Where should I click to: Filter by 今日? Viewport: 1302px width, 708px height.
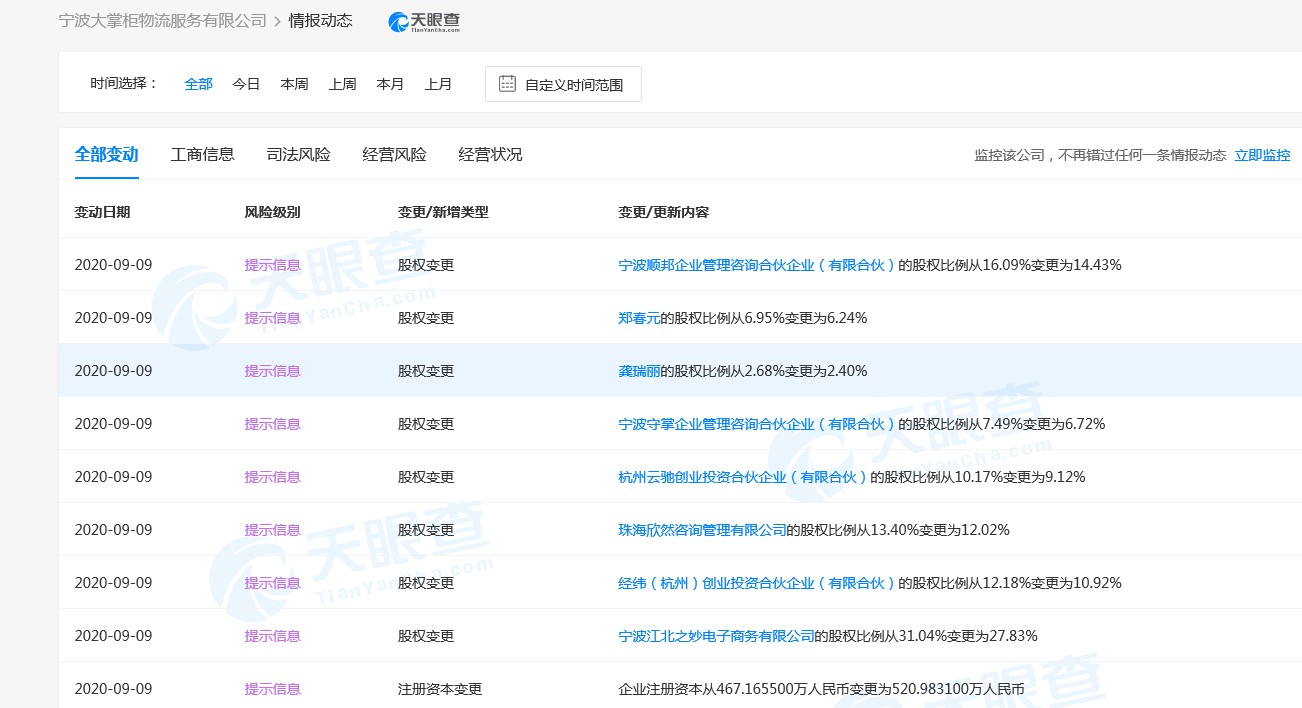(246, 84)
